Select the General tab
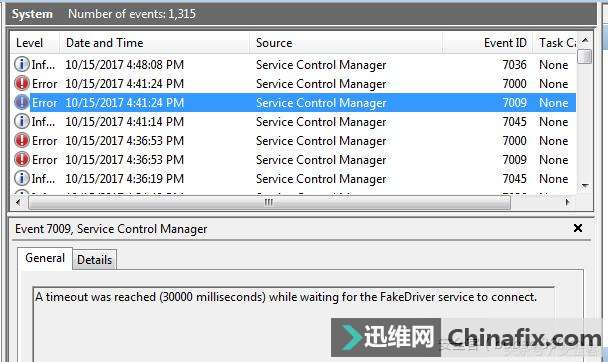The height and width of the screenshot is (362, 608). click(x=45, y=258)
